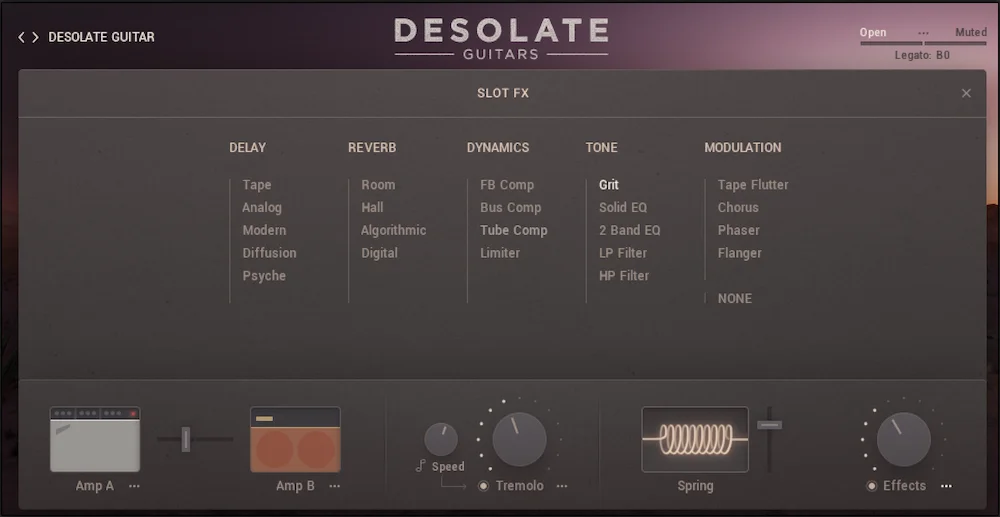Toggle the Effects power button

871,486
